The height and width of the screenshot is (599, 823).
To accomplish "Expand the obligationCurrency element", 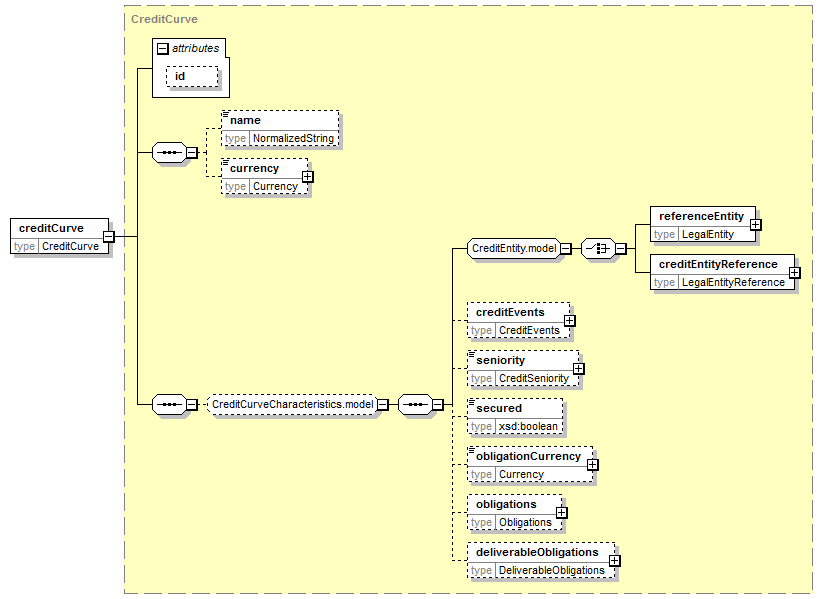I will [x=593, y=465].
